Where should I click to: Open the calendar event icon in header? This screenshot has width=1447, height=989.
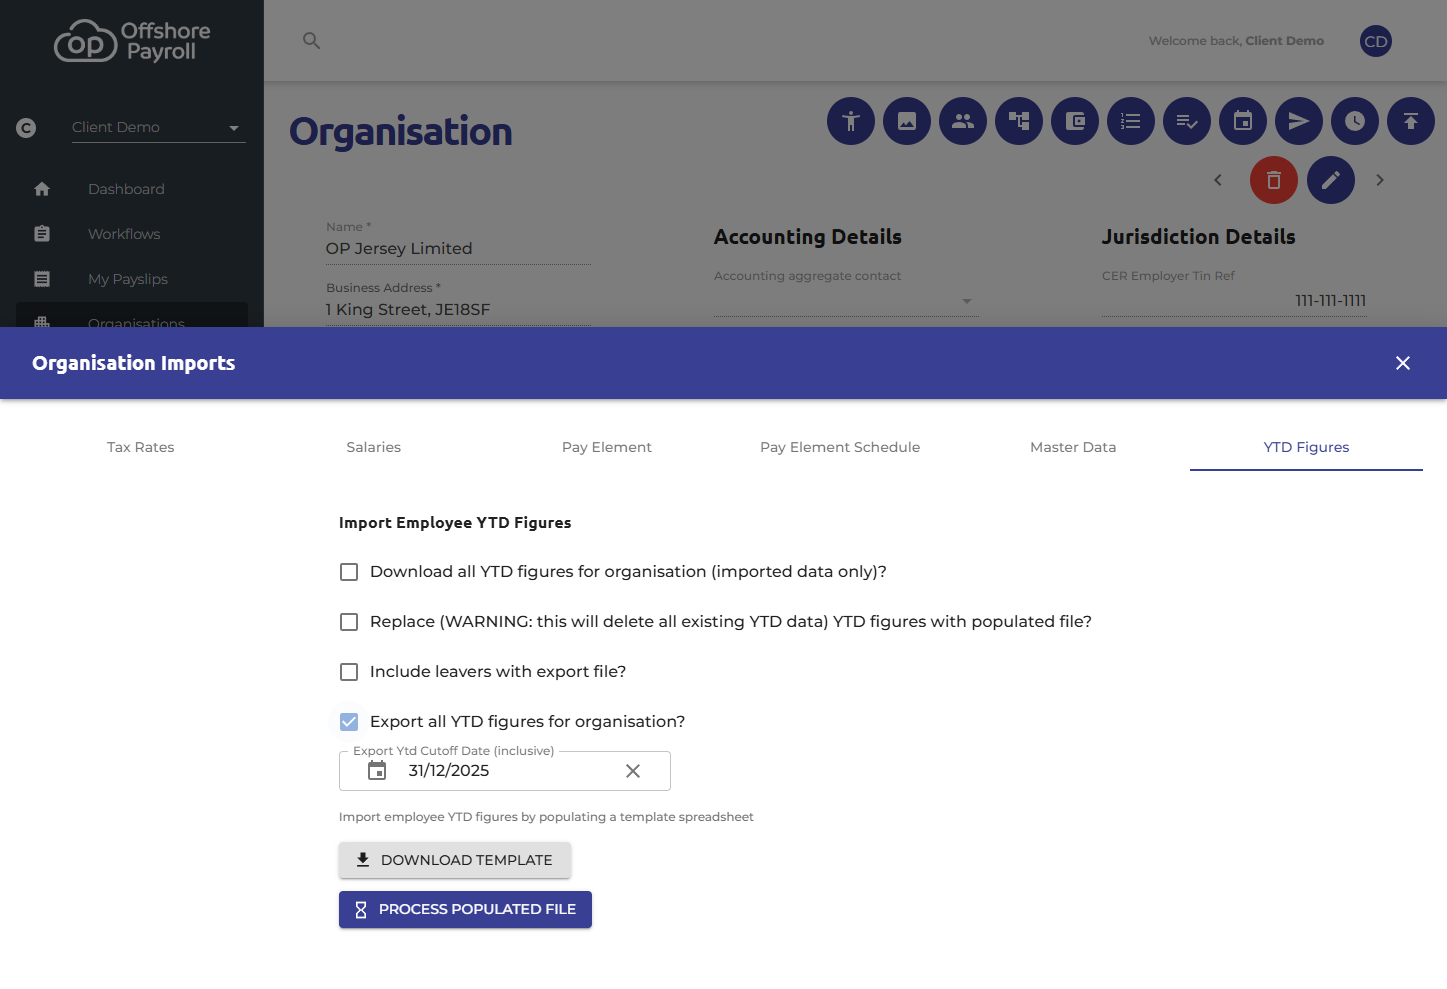point(1243,121)
